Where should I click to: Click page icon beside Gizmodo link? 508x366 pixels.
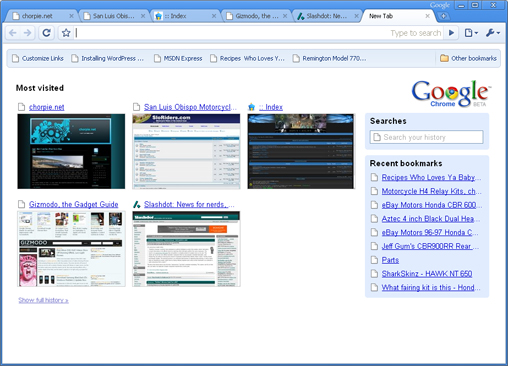point(22,204)
